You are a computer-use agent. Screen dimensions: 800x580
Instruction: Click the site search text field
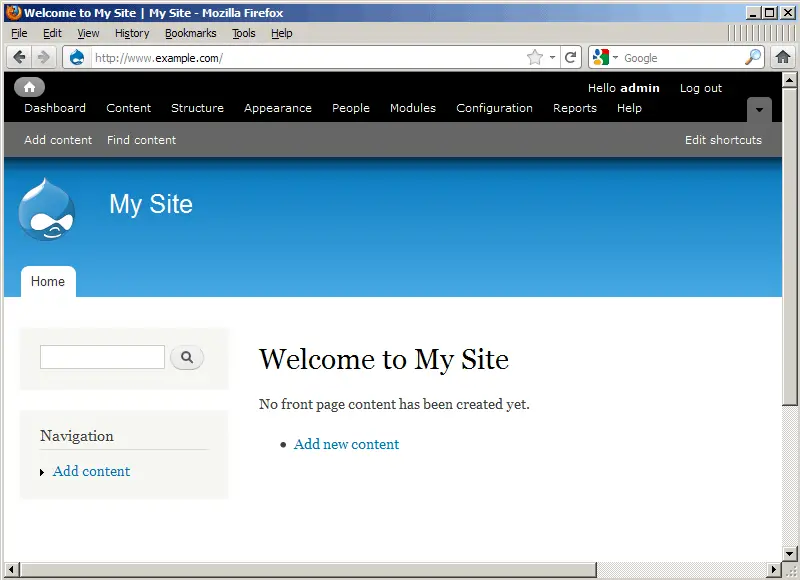(x=102, y=357)
